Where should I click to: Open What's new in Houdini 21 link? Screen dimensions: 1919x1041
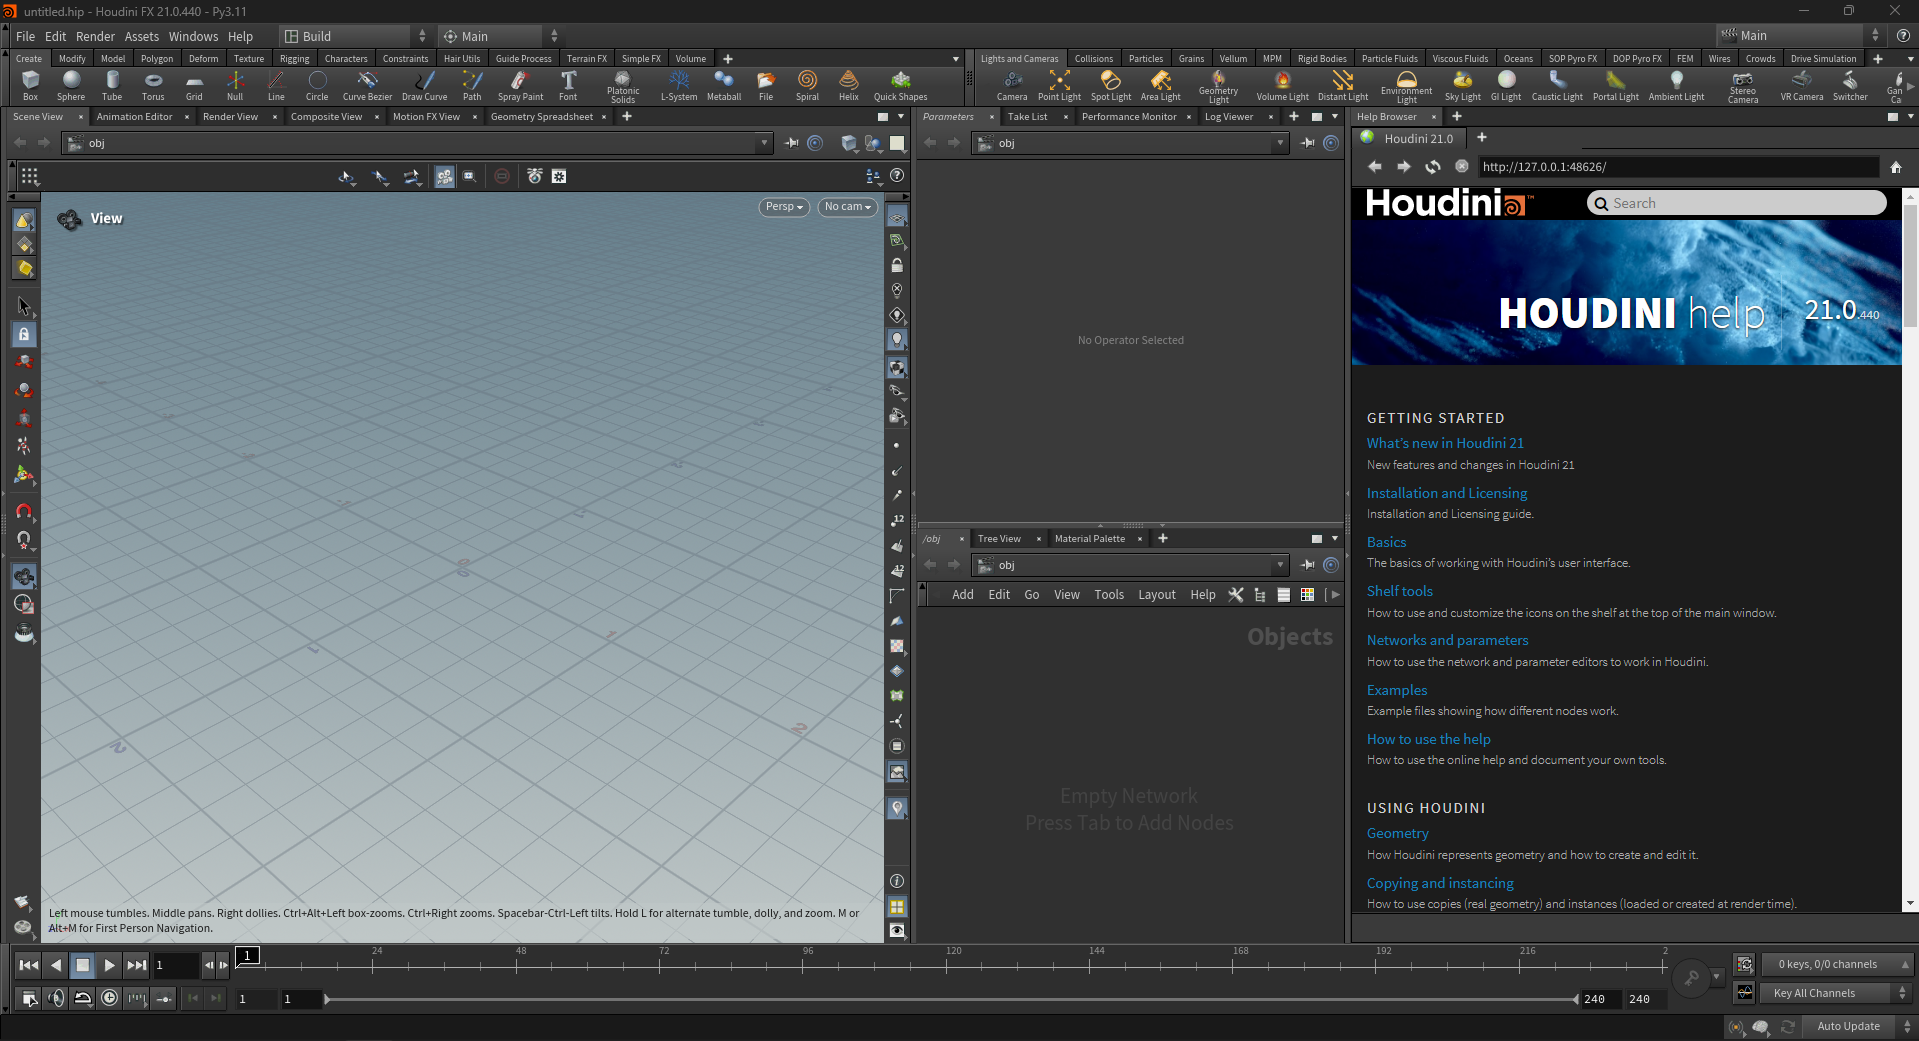coord(1445,443)
